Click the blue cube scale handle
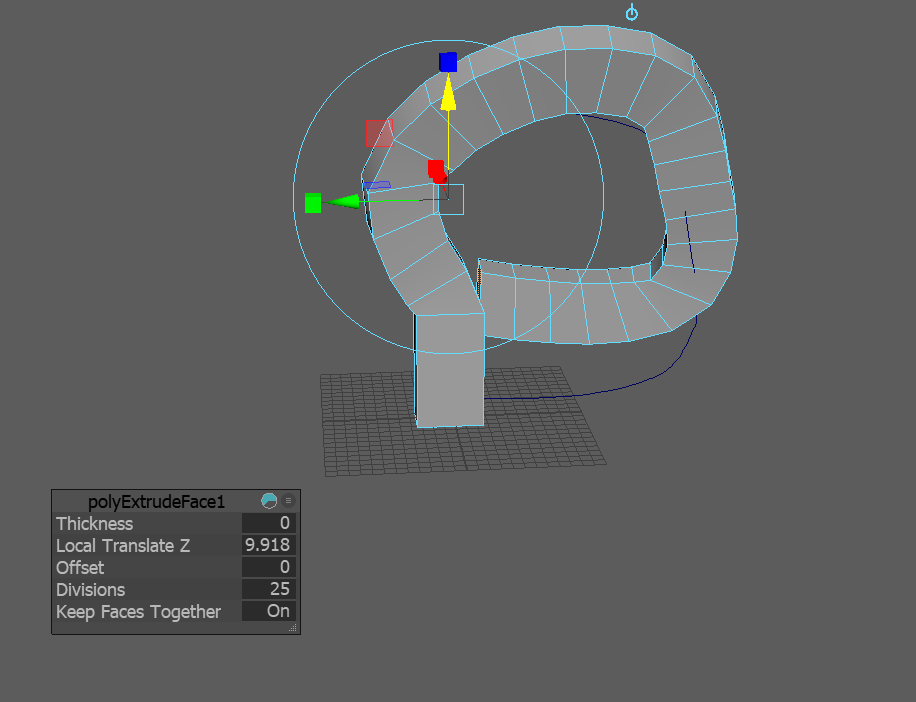Screen dimensions: 916x702 tap(448, 62)
